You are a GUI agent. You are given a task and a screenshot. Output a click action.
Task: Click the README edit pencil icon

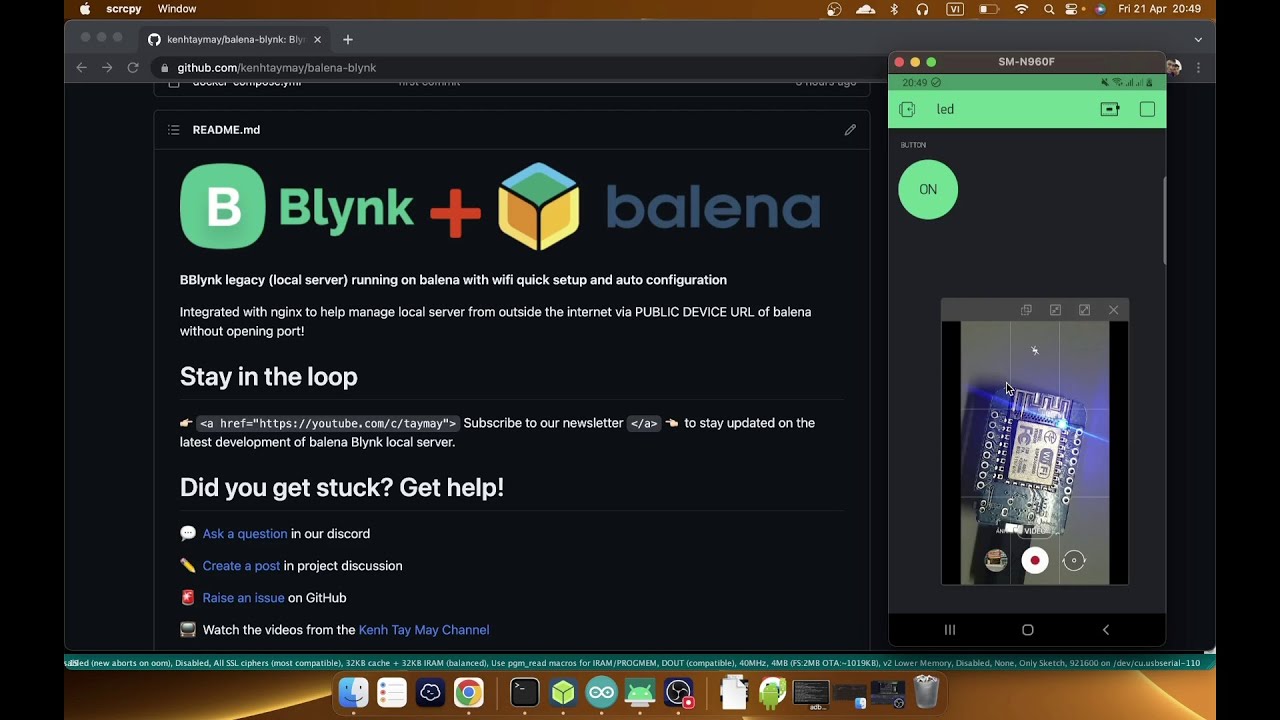coord(850,130)
